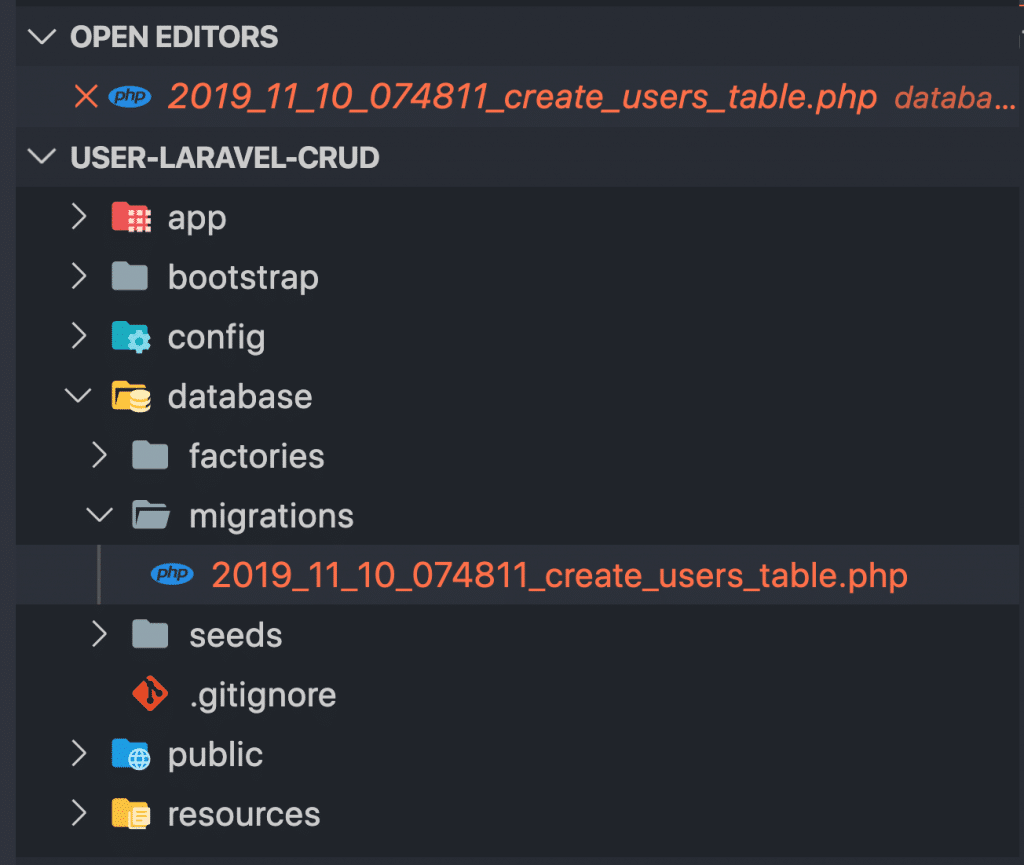Click the public globe folder icon
The height and width of the screenshot is (865, 1024).
coord(131,755)
